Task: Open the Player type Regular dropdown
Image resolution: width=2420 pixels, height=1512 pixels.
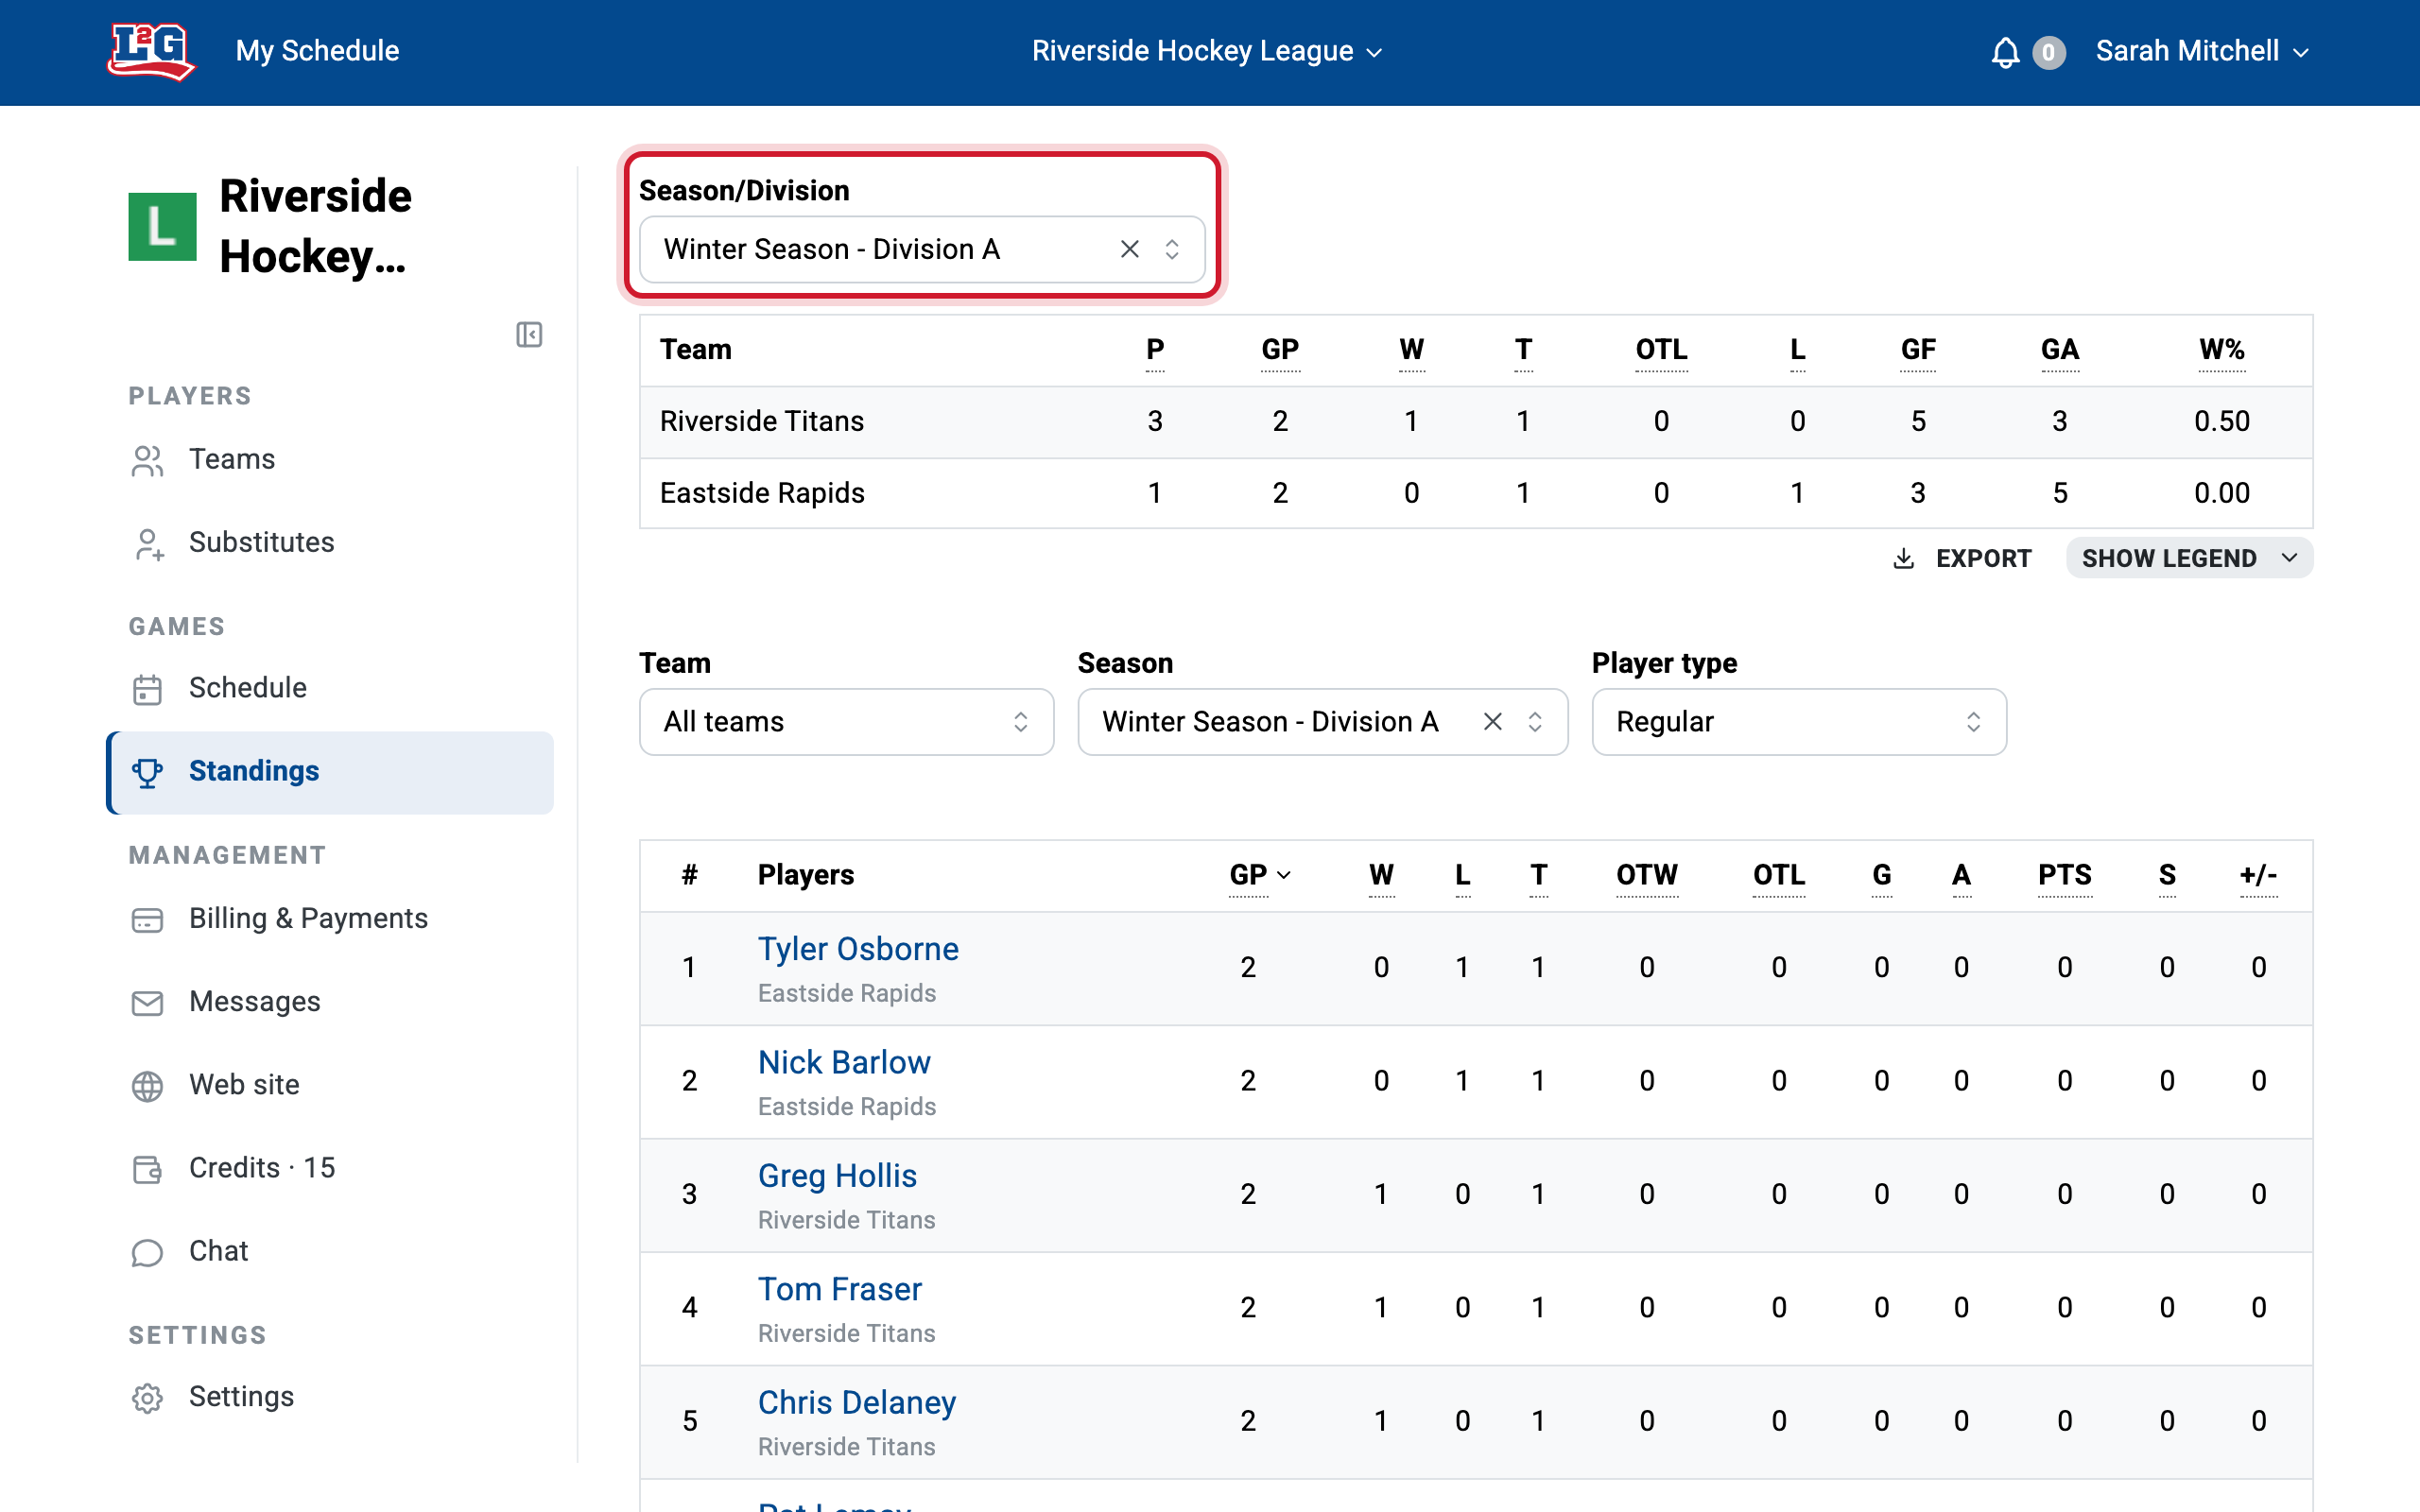Action: [1798, 721]
